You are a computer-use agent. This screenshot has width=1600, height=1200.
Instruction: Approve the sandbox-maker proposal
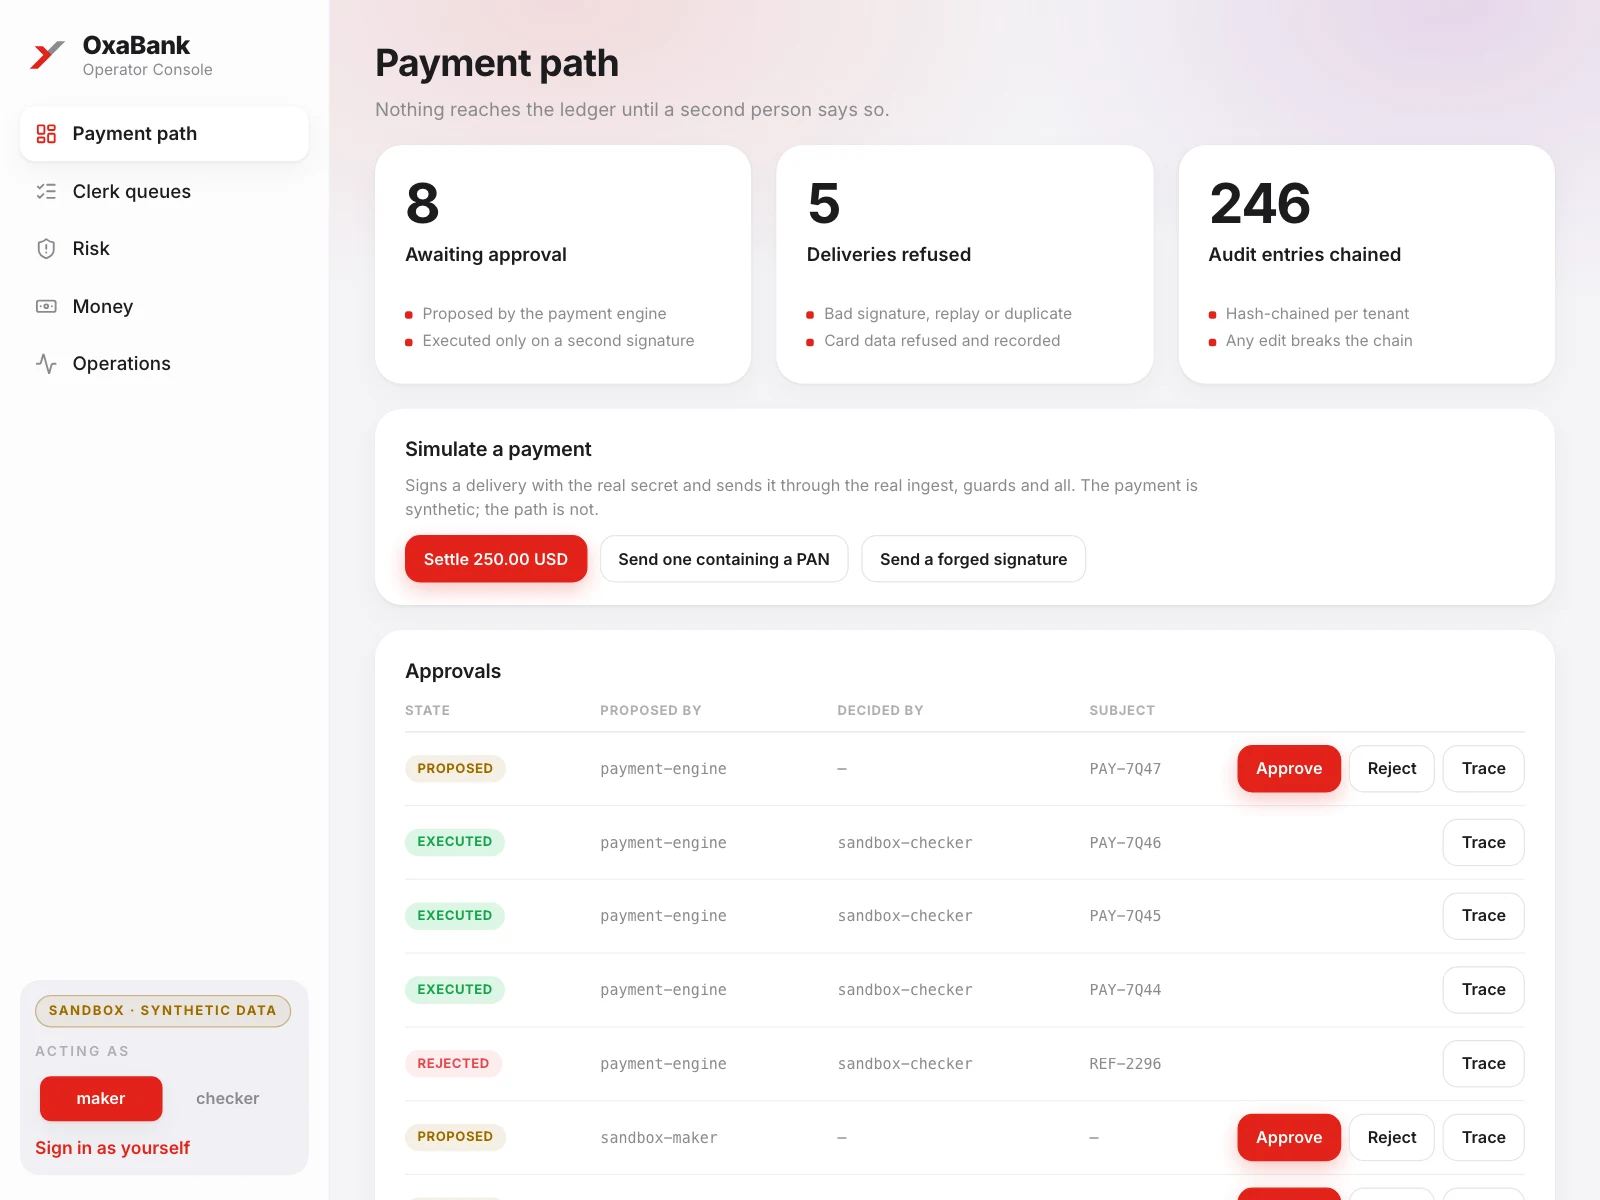tap(1289, 1138)
